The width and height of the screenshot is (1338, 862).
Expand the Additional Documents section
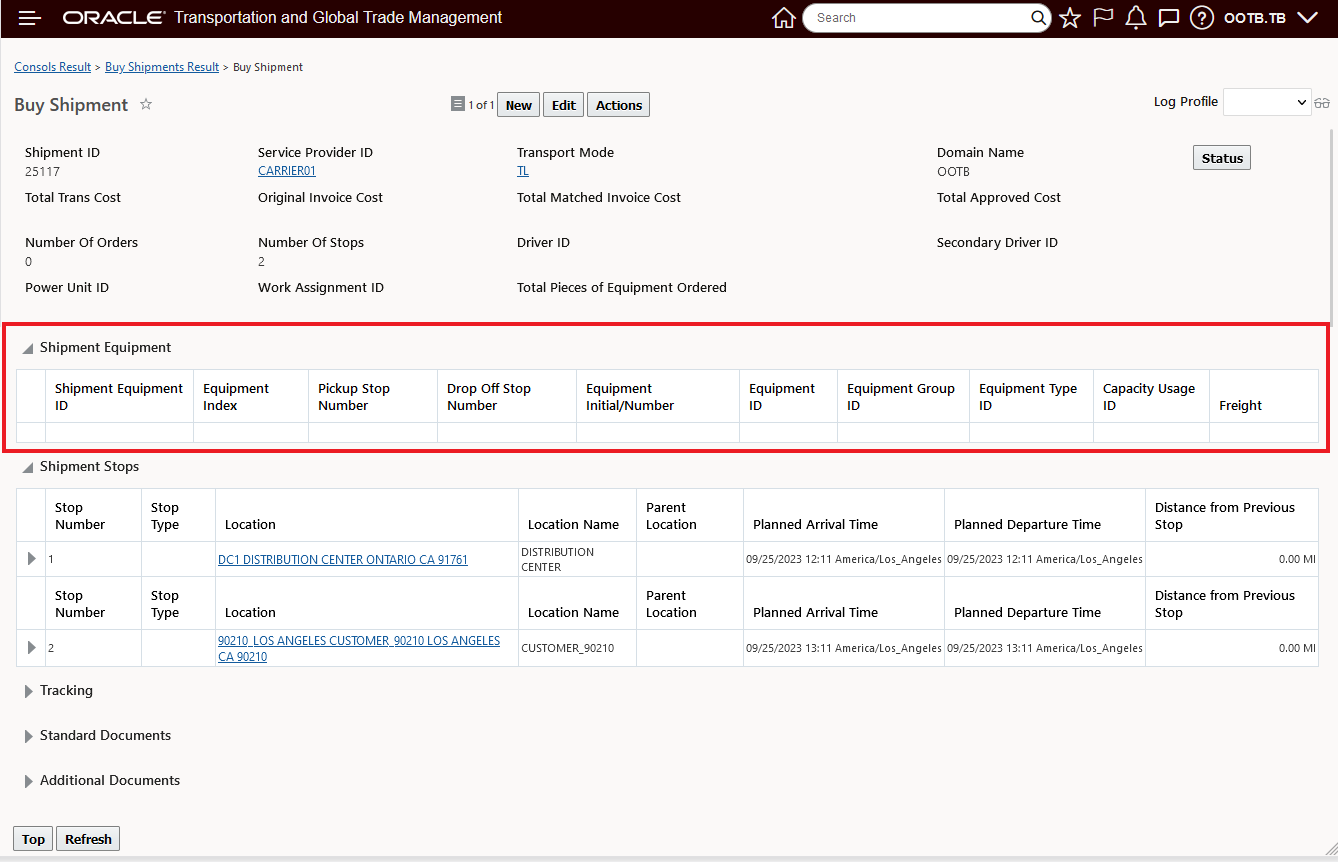tap(28, 781)
